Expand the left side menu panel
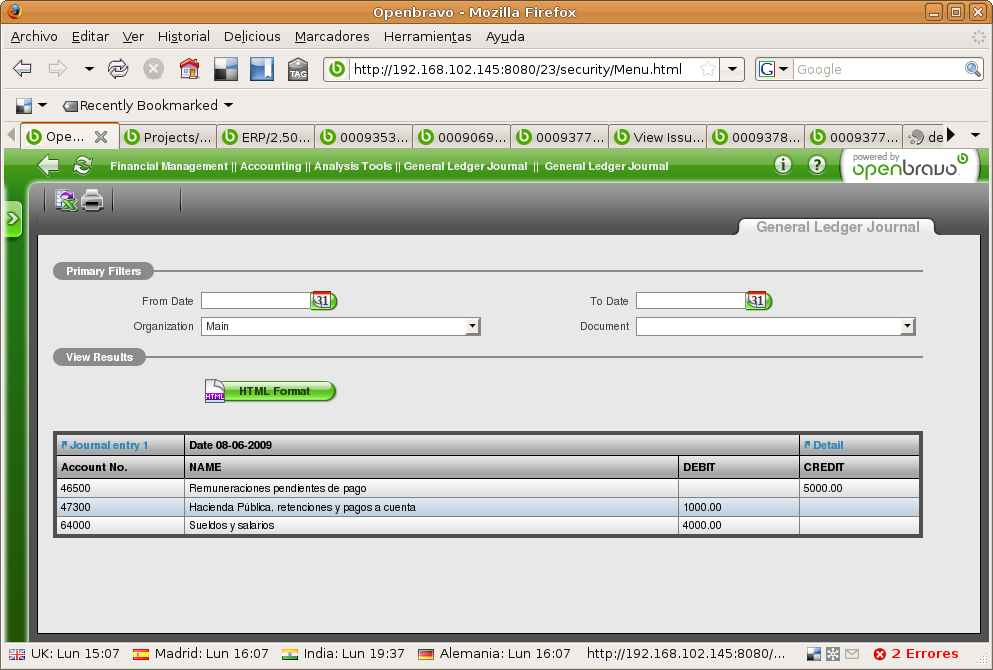Screen dimensions: 993x670 click(x=13, y=218)
